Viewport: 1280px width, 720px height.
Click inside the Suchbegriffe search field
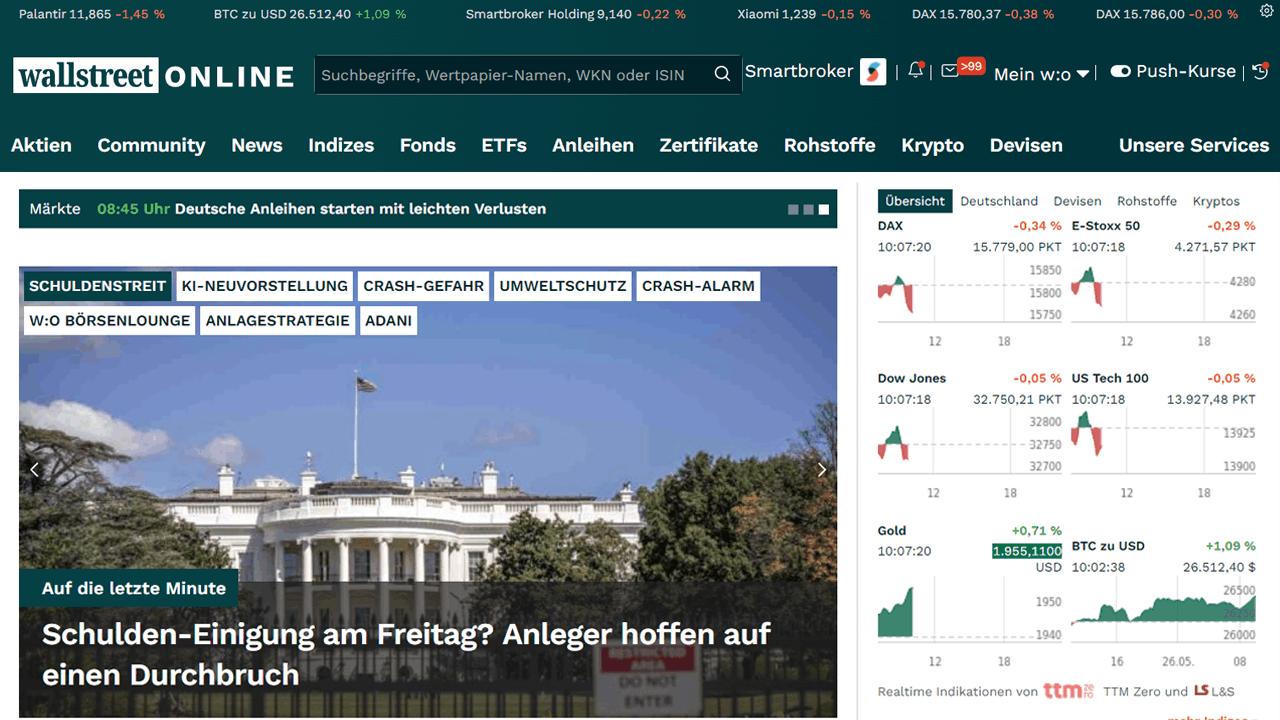(x=500, y=74)
